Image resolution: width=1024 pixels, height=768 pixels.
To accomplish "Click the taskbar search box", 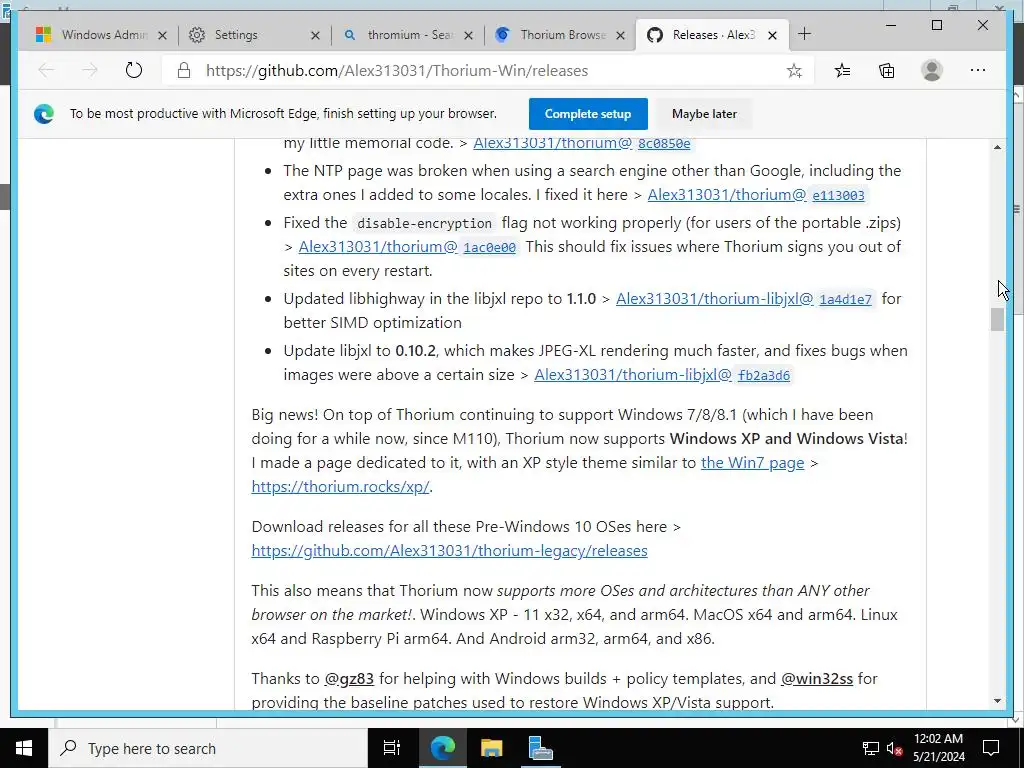I will (x=208, y=748).
